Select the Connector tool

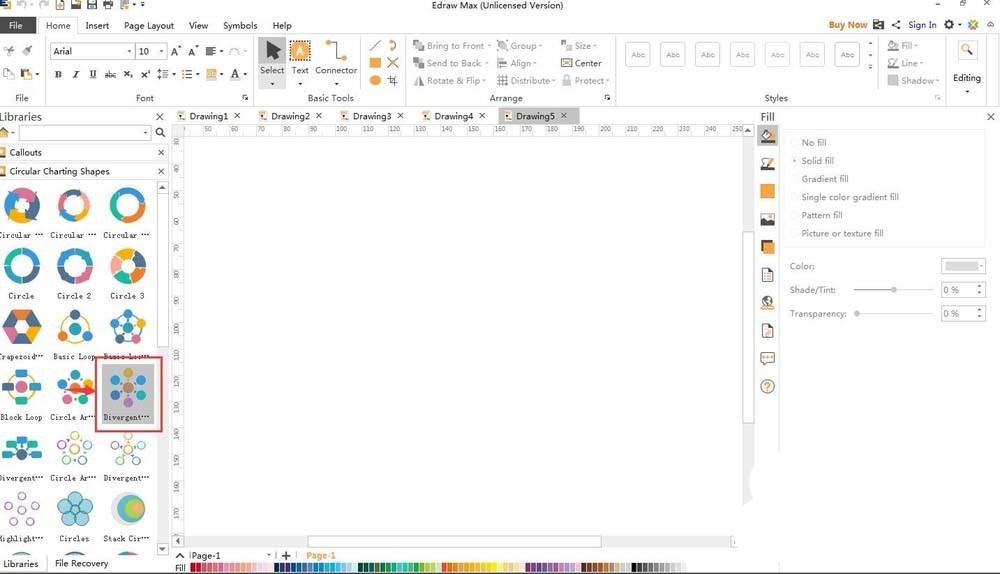pyautogui.click(x=336, y=58)
